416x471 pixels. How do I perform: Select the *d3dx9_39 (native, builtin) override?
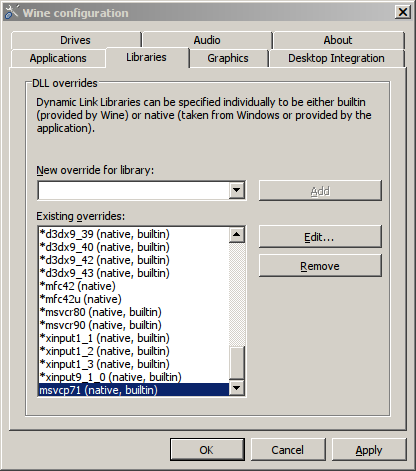point(134,234)
